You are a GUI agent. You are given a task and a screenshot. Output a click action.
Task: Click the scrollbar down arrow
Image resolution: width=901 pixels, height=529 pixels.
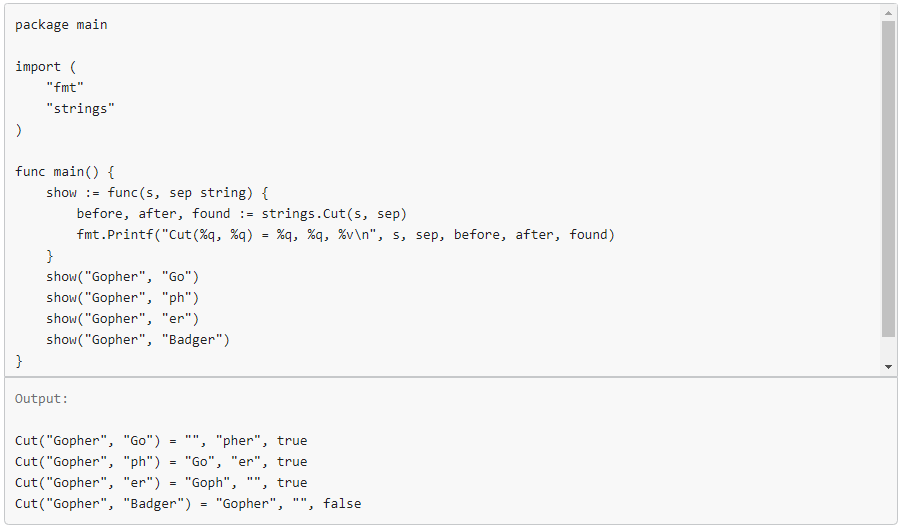coord(888,367)
